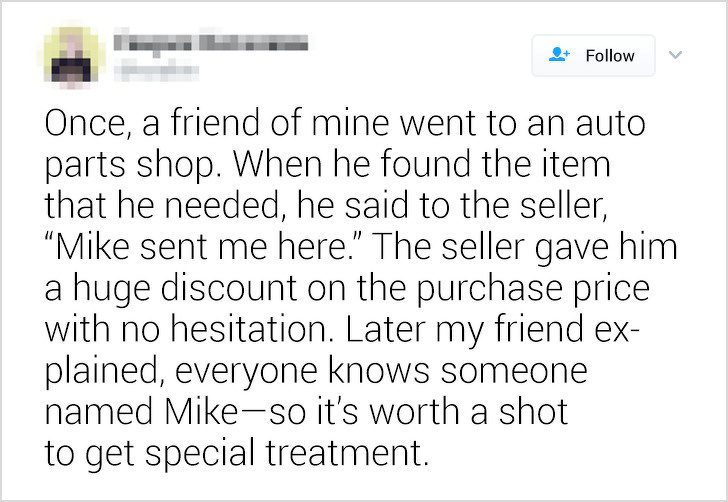Click the words "The seller gave him"

pos(524,247)
